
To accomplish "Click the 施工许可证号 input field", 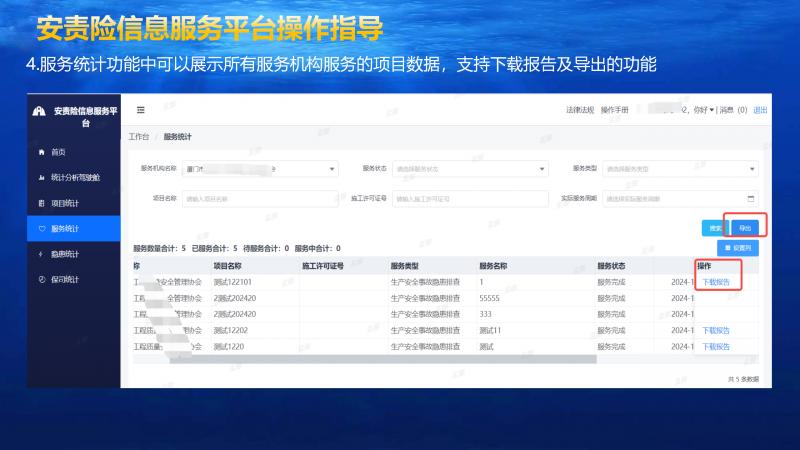I will [470, 199].
